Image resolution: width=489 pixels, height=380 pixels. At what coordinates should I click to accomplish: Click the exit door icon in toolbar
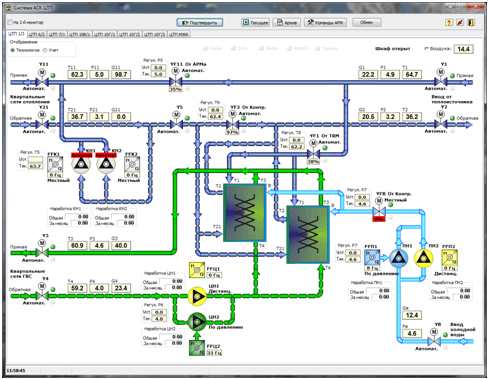coord(471,22)
